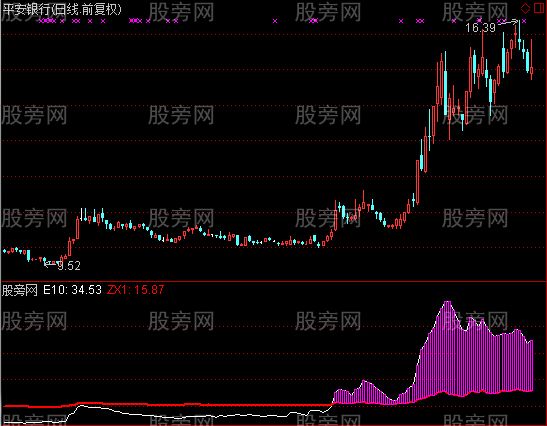
Task: Click the red diamond icon at chart corner
Action: (525, 8)
